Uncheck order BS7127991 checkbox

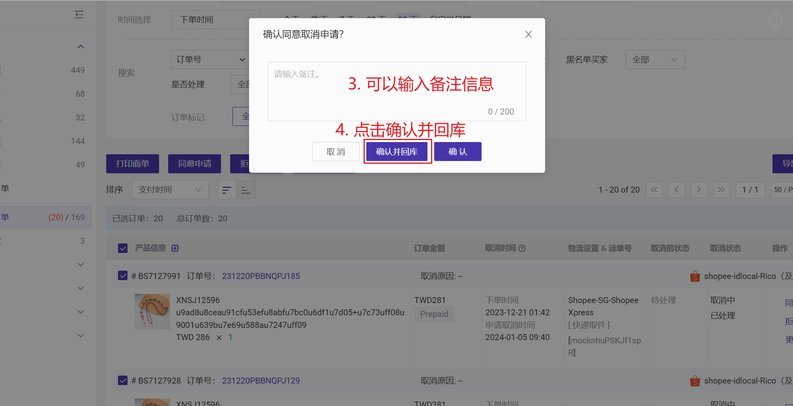tap(122, 276)
